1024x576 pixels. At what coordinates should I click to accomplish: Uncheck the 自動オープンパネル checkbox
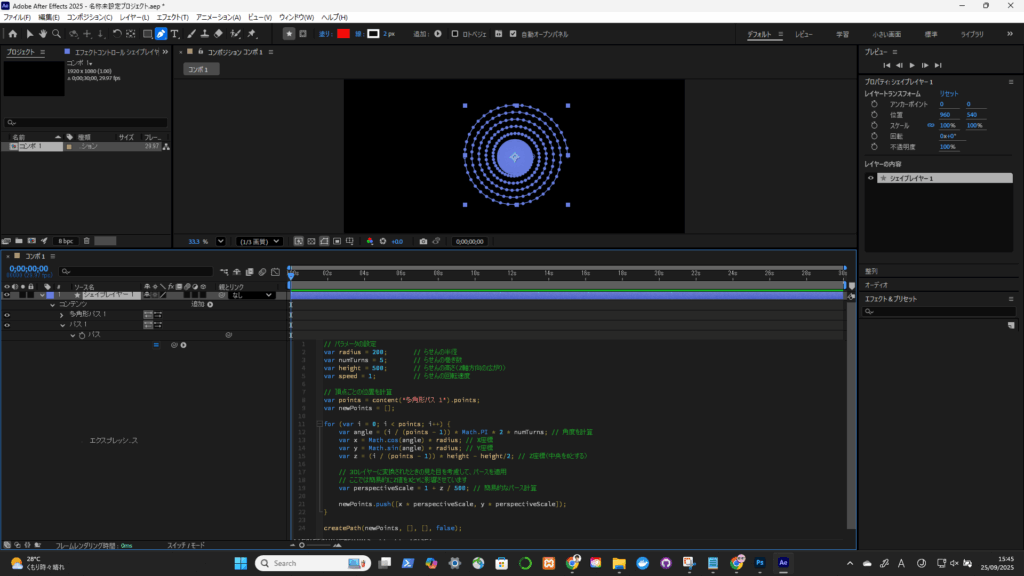tap(513, 34)
